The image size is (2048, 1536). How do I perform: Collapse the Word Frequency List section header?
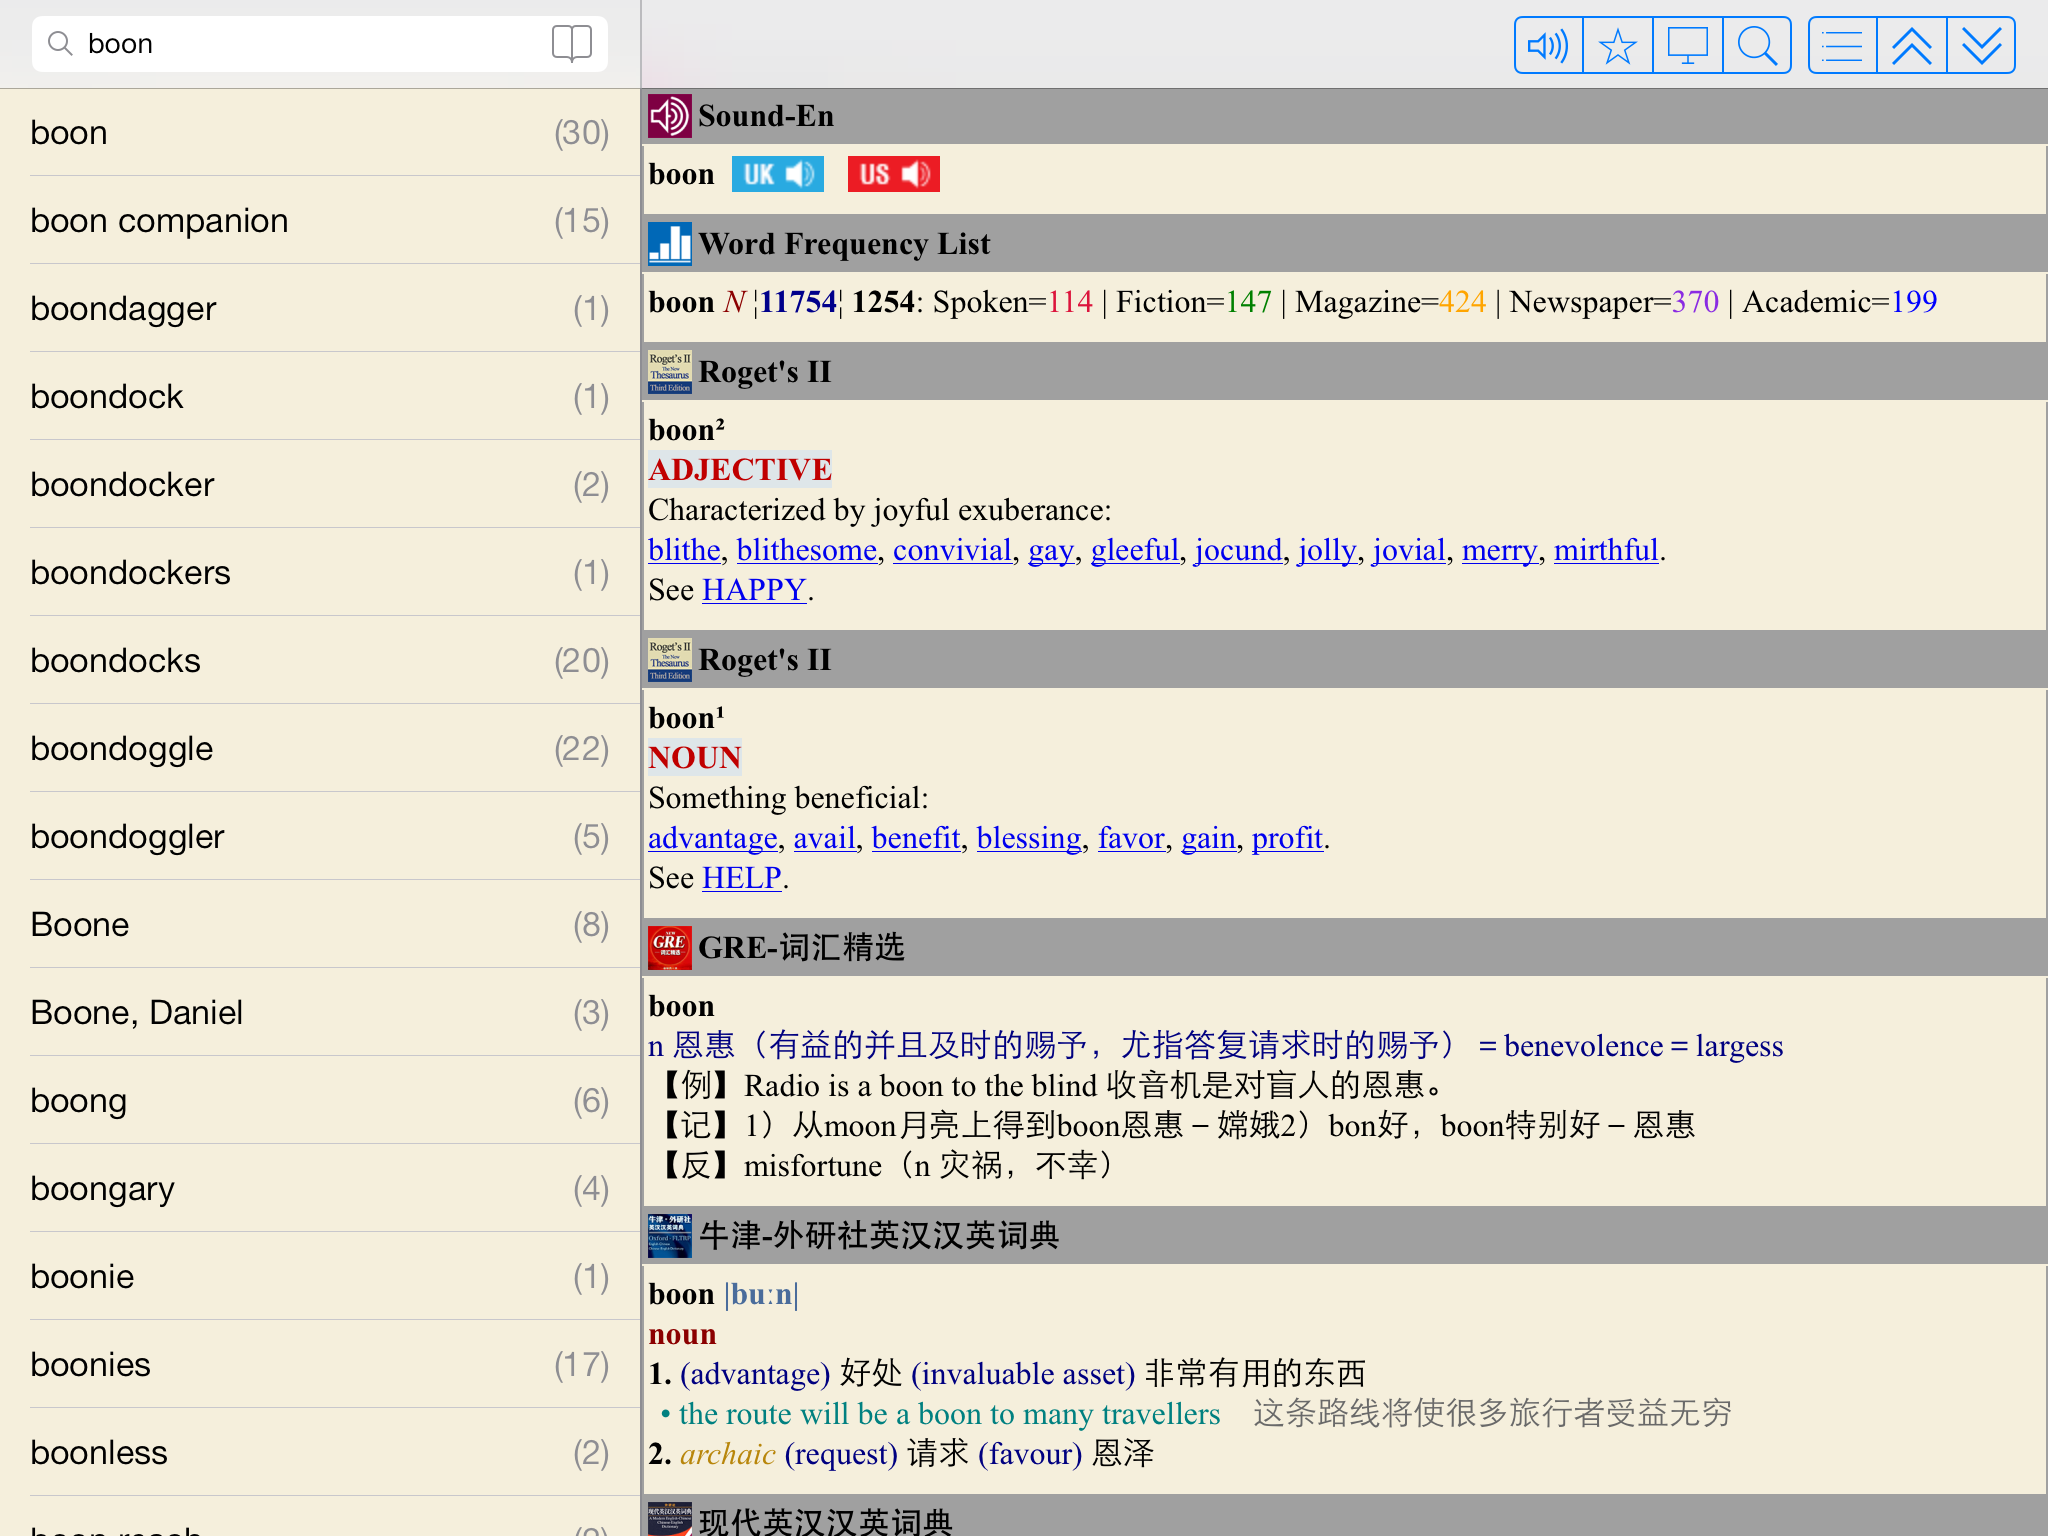1345,244
